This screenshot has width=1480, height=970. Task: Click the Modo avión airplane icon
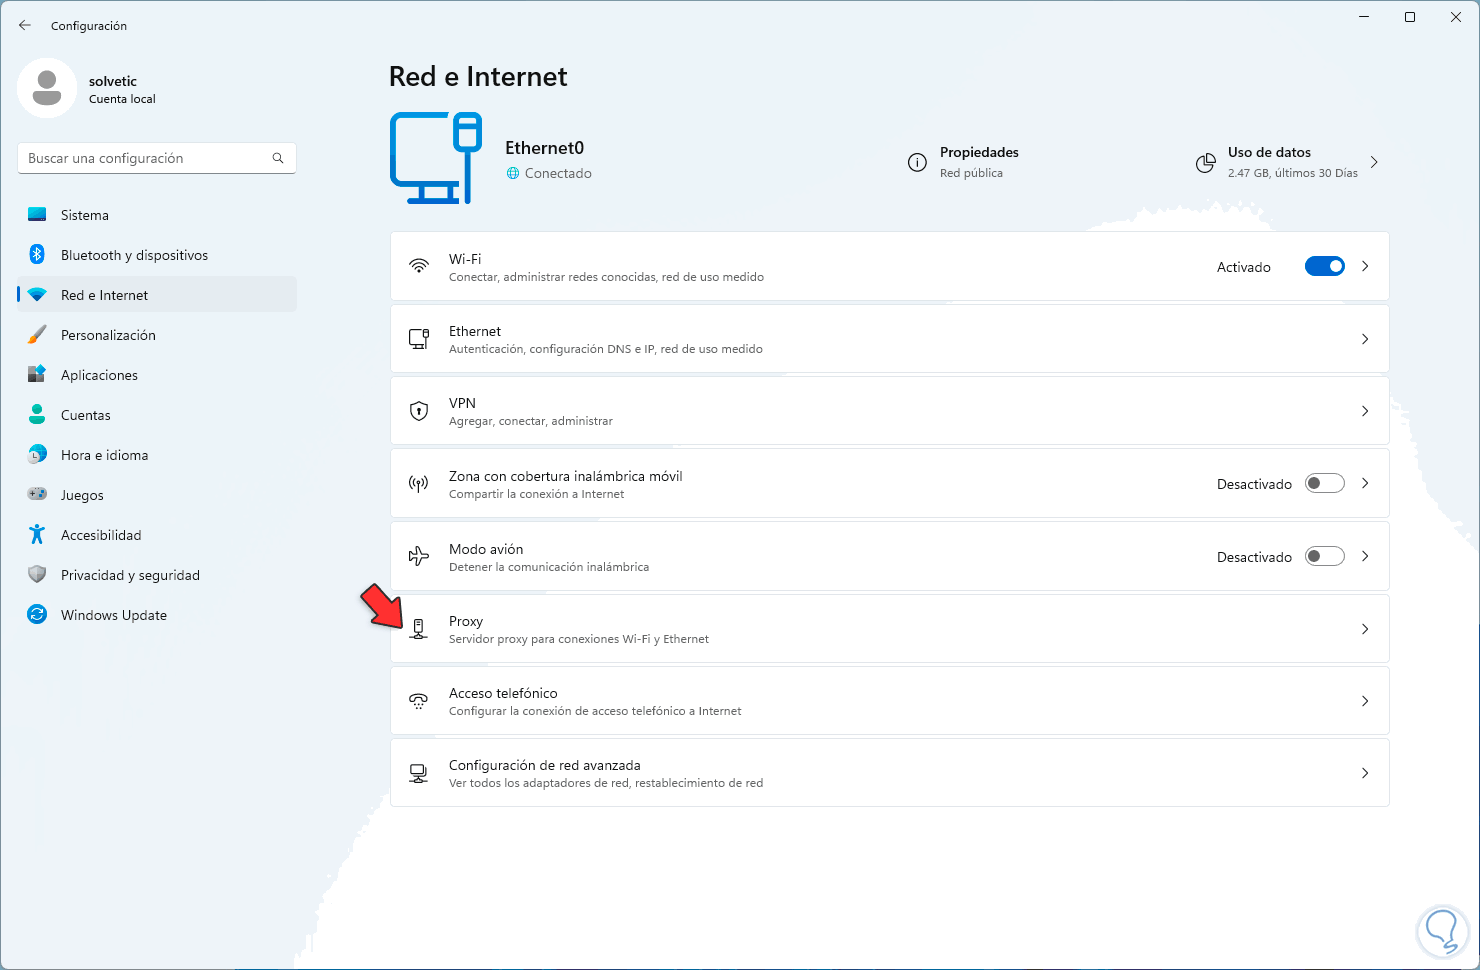[419, 556]
